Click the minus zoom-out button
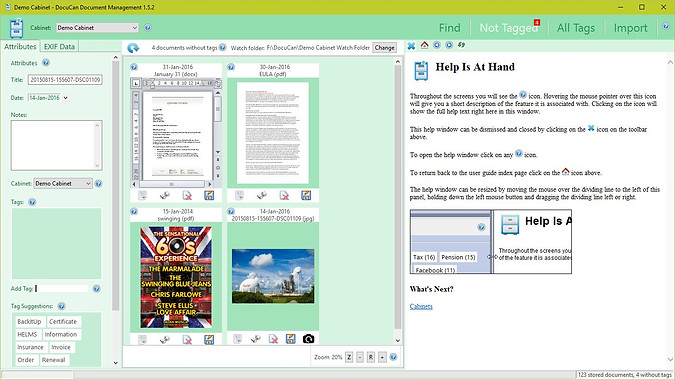 tap(360, 357)
